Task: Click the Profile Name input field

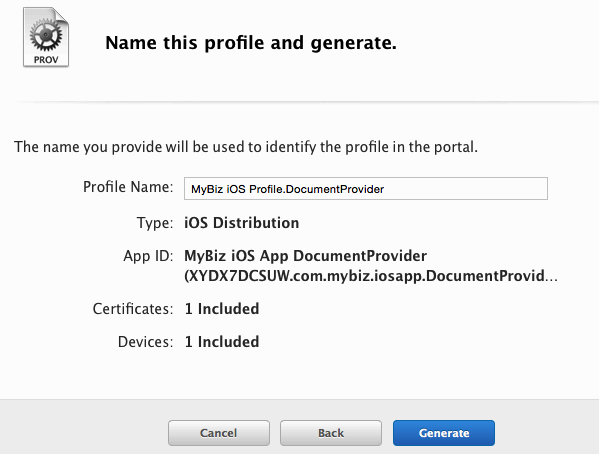Action: pyautogui.click(x=366, y=188)
